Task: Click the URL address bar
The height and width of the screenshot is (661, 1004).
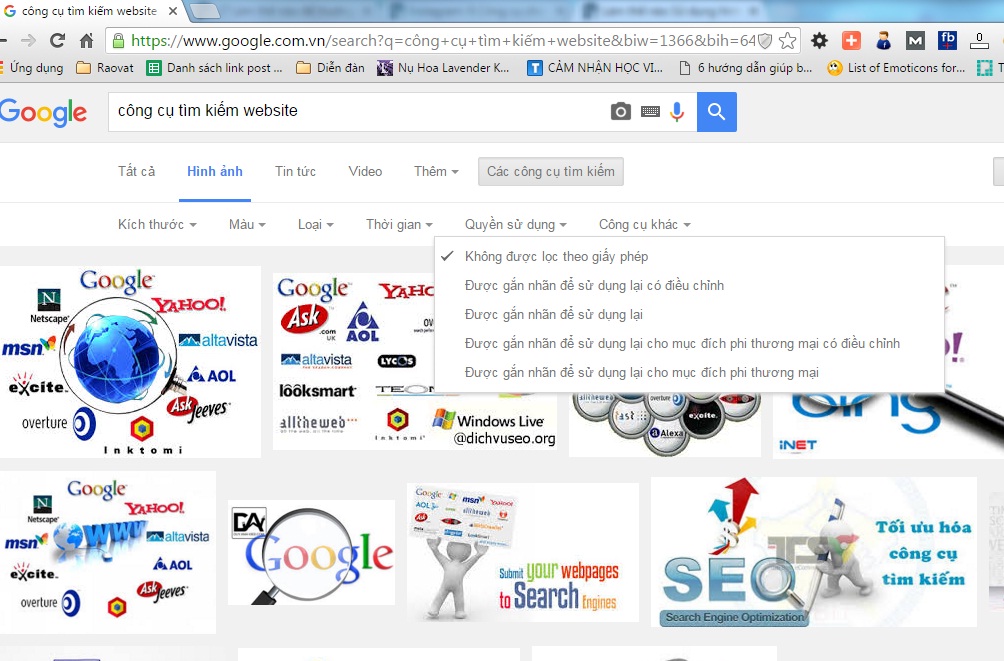Action: coord(443,41)
